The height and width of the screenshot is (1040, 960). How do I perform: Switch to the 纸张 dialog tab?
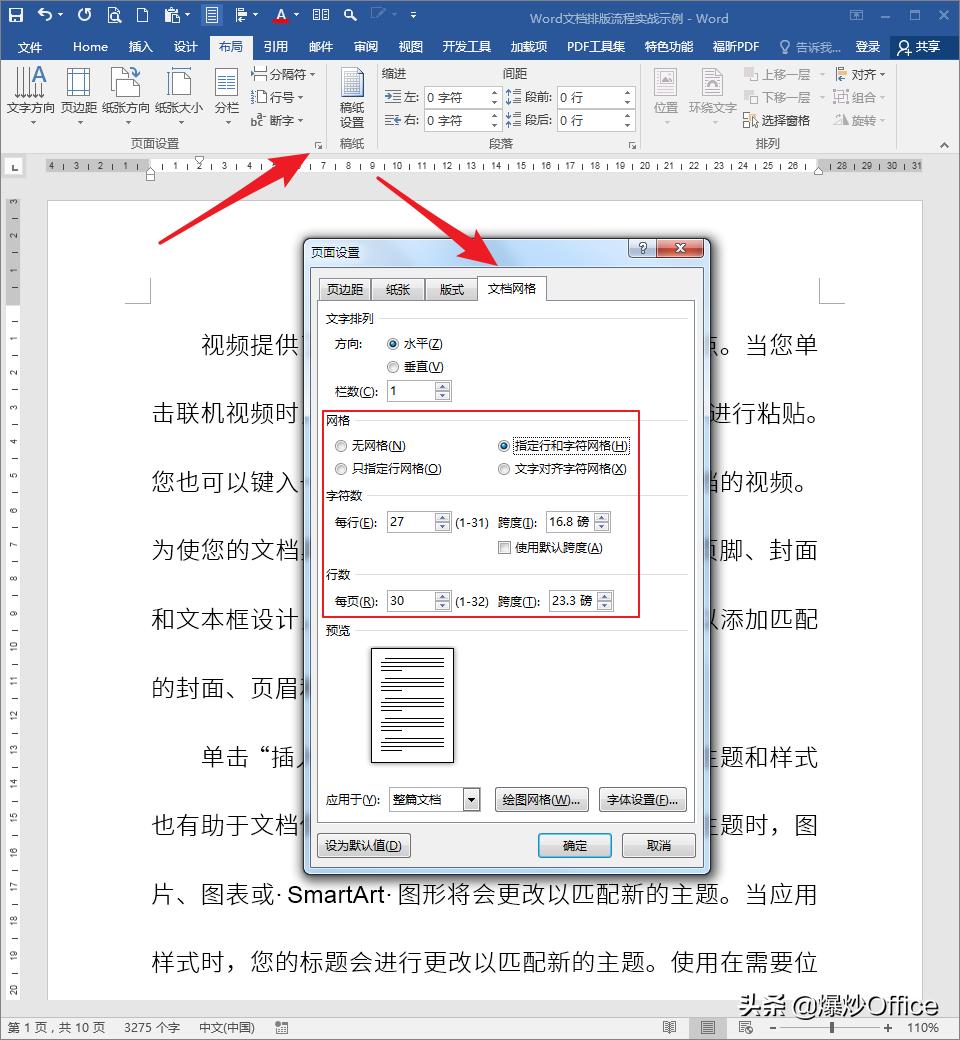tap(398, 288)
